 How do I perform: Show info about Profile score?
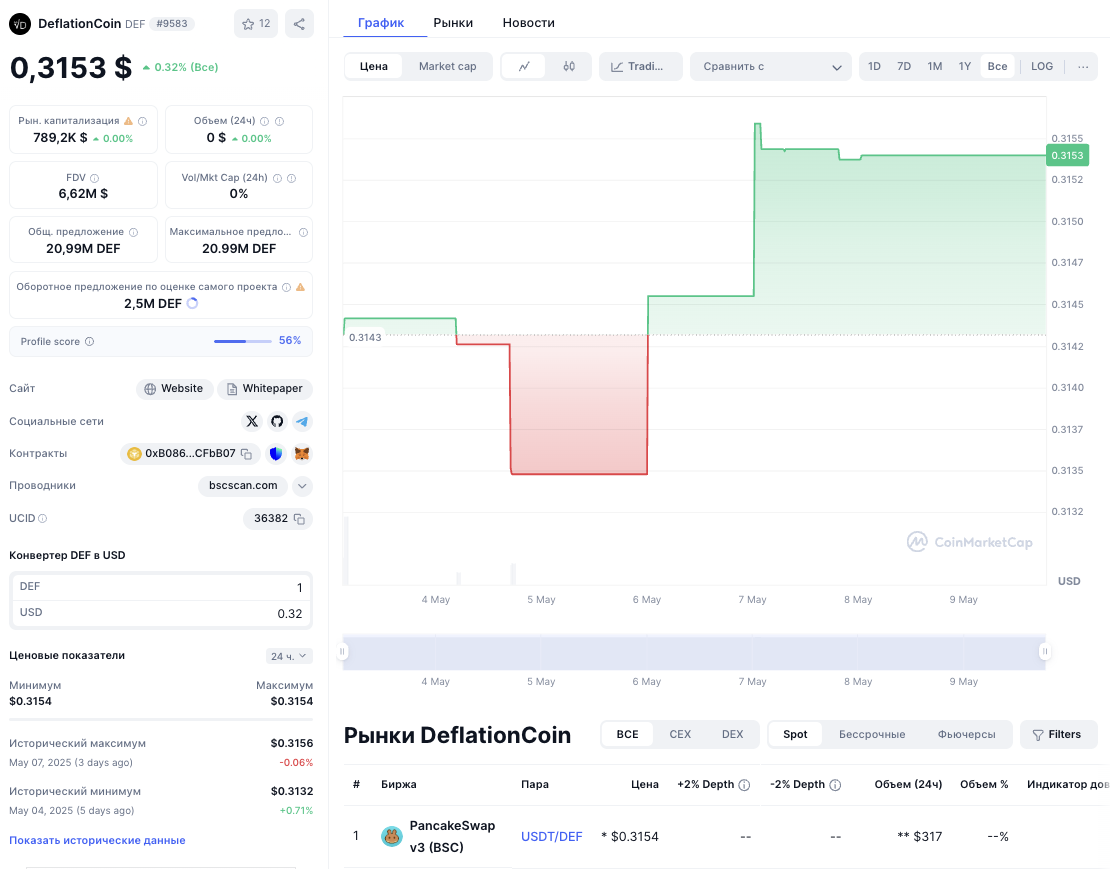coord(89,342)
